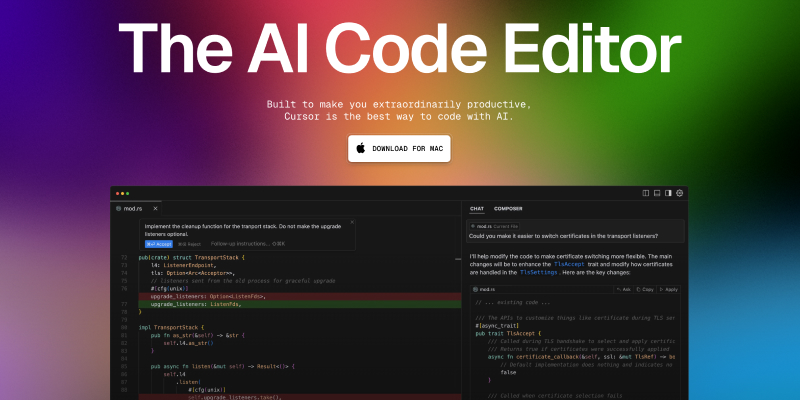Accept the suggested code change
Viewport: 800px width, 400px height.
(x=159, y=244)
